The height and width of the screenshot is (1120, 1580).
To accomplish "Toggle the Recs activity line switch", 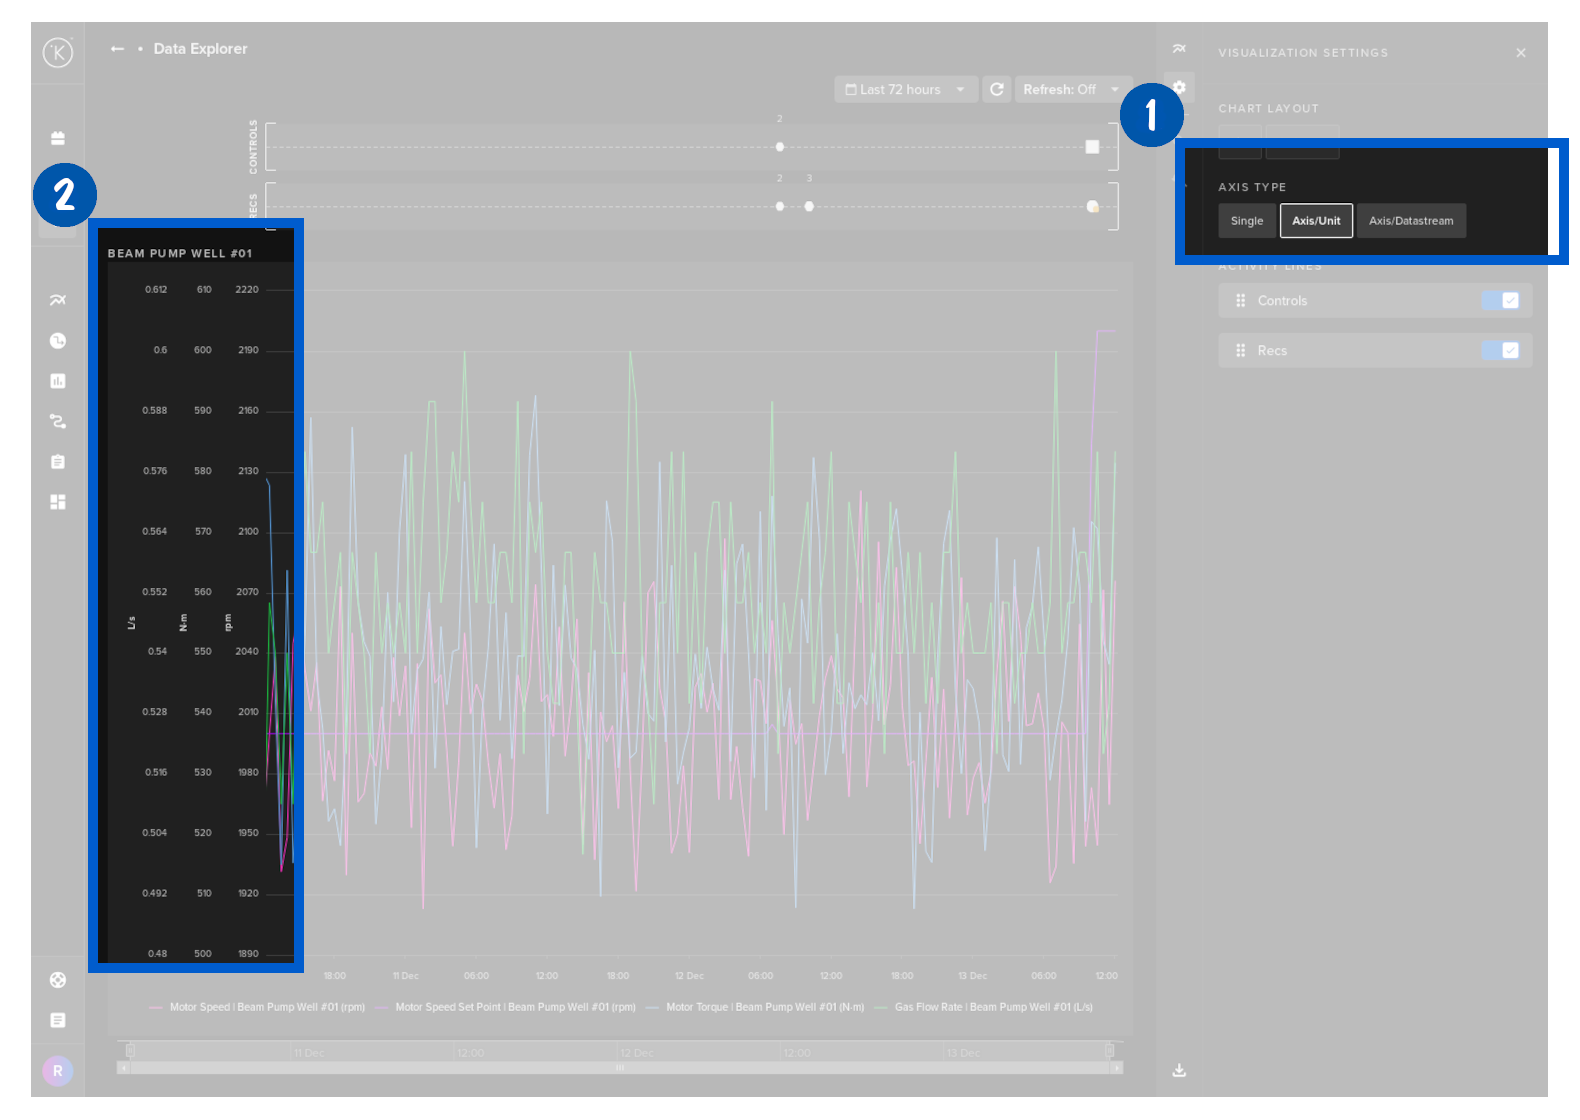I will tap(1501, 351).
